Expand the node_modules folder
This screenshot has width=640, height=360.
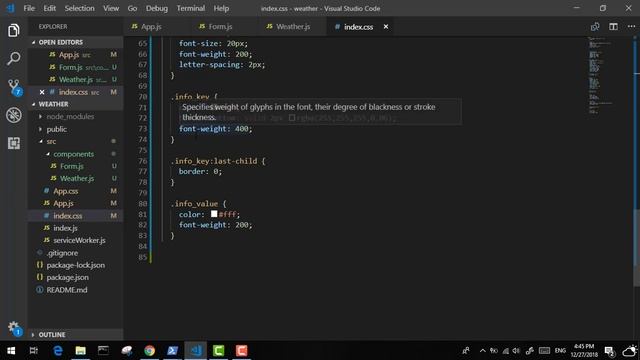point(70,117)
